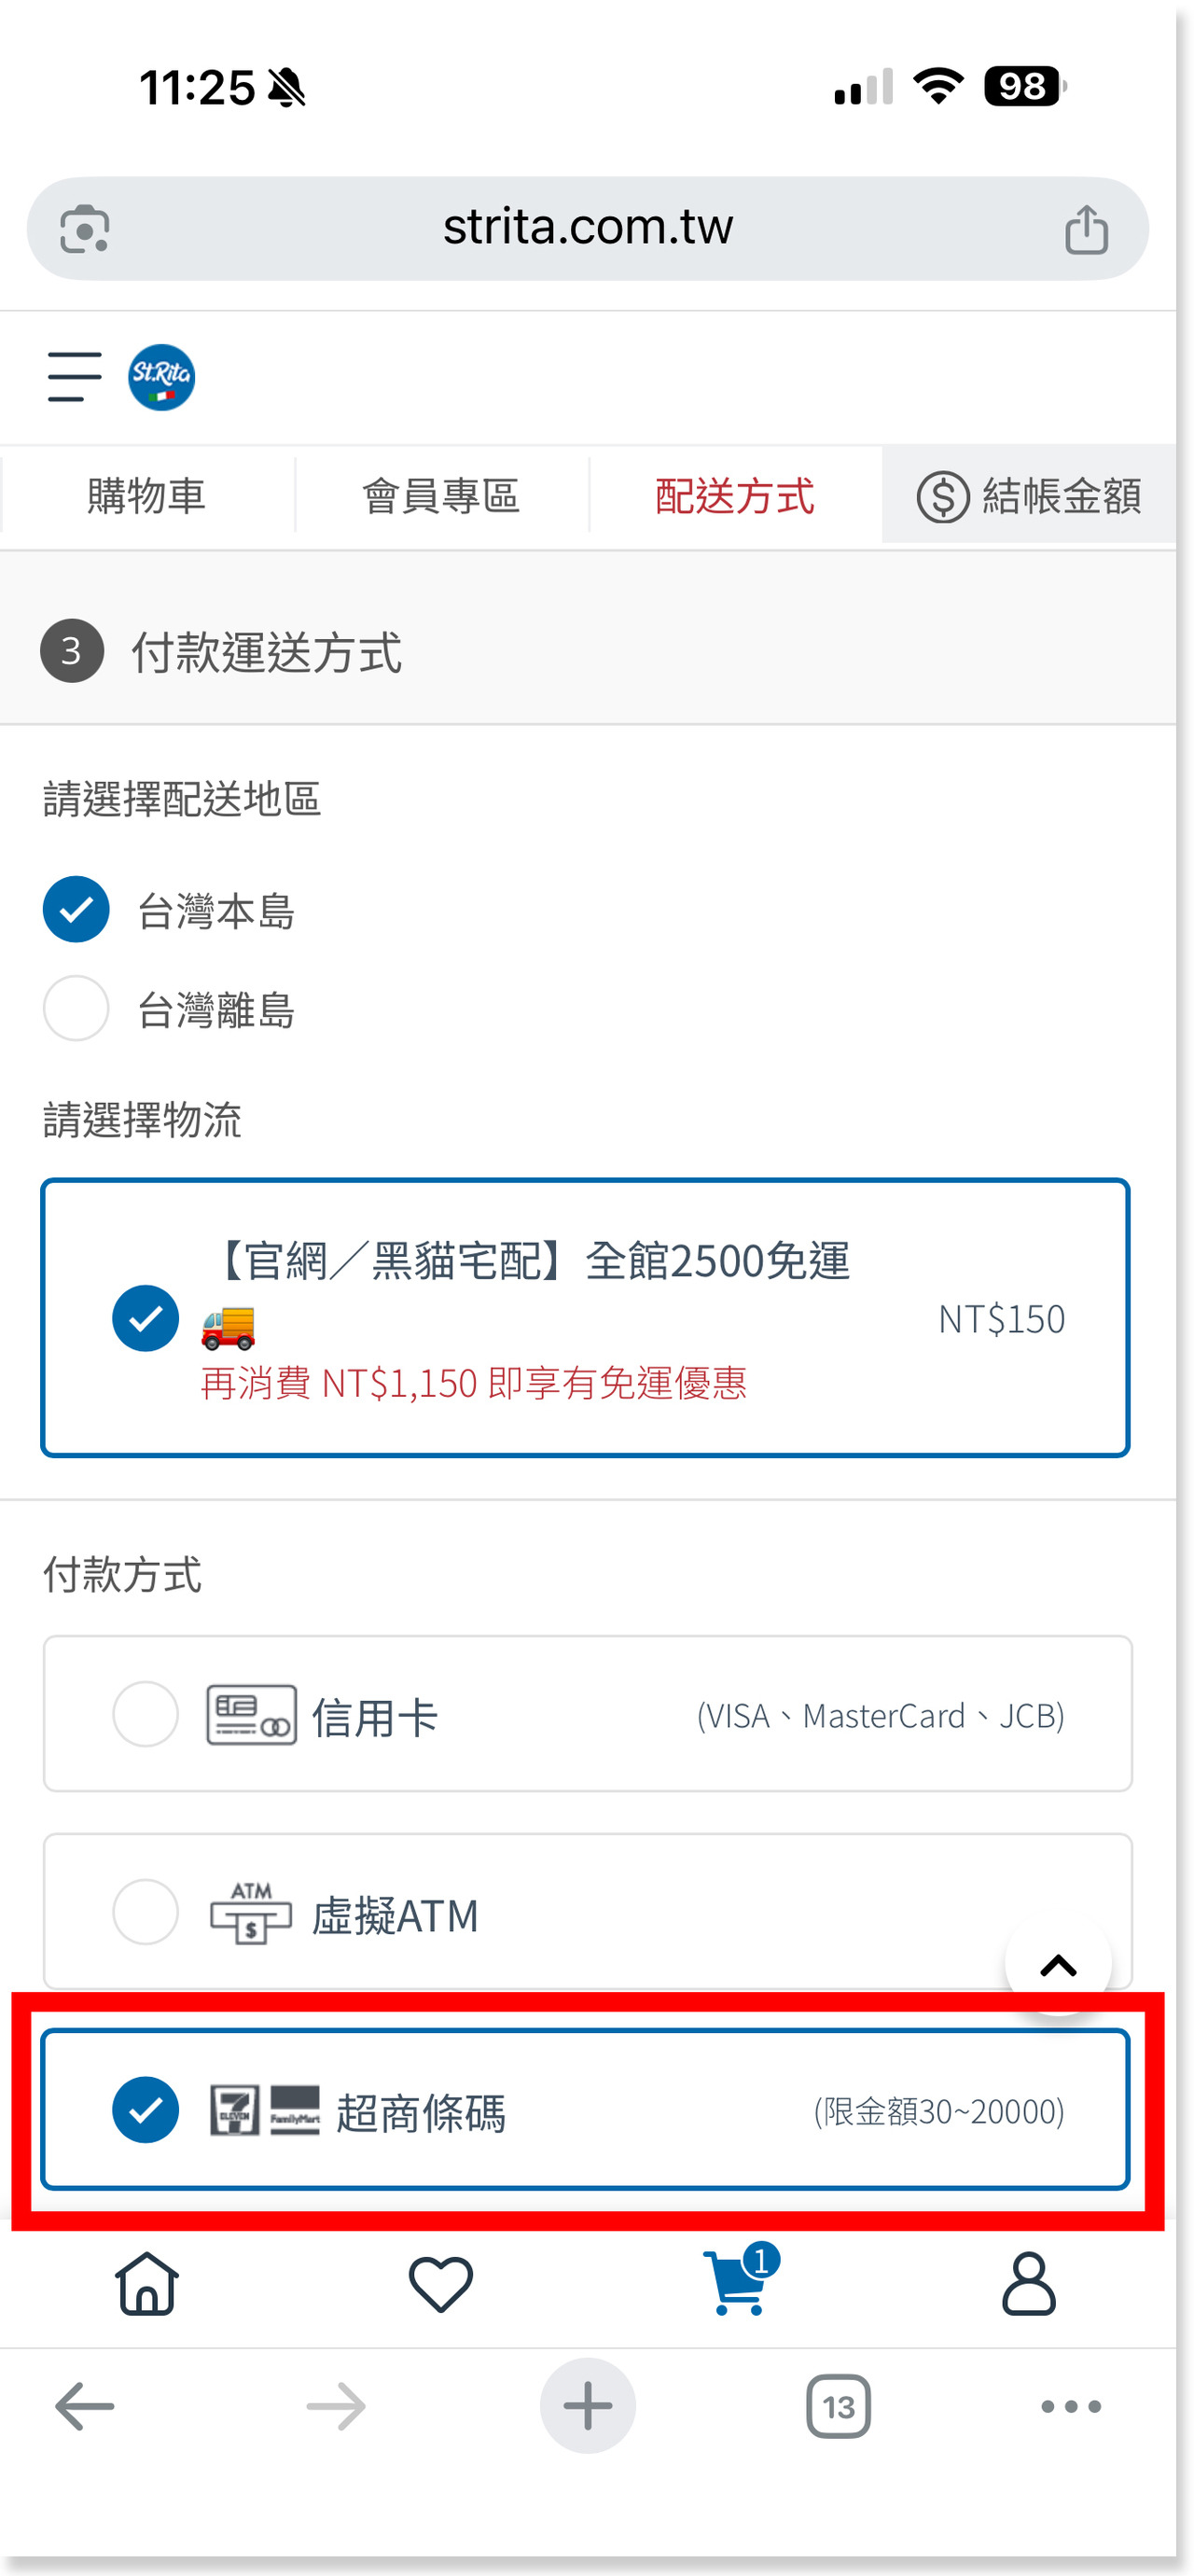Viewport: 1194px width, 2576px height.
Task: Select 台灣本島 delivery region
Action: 76,909
